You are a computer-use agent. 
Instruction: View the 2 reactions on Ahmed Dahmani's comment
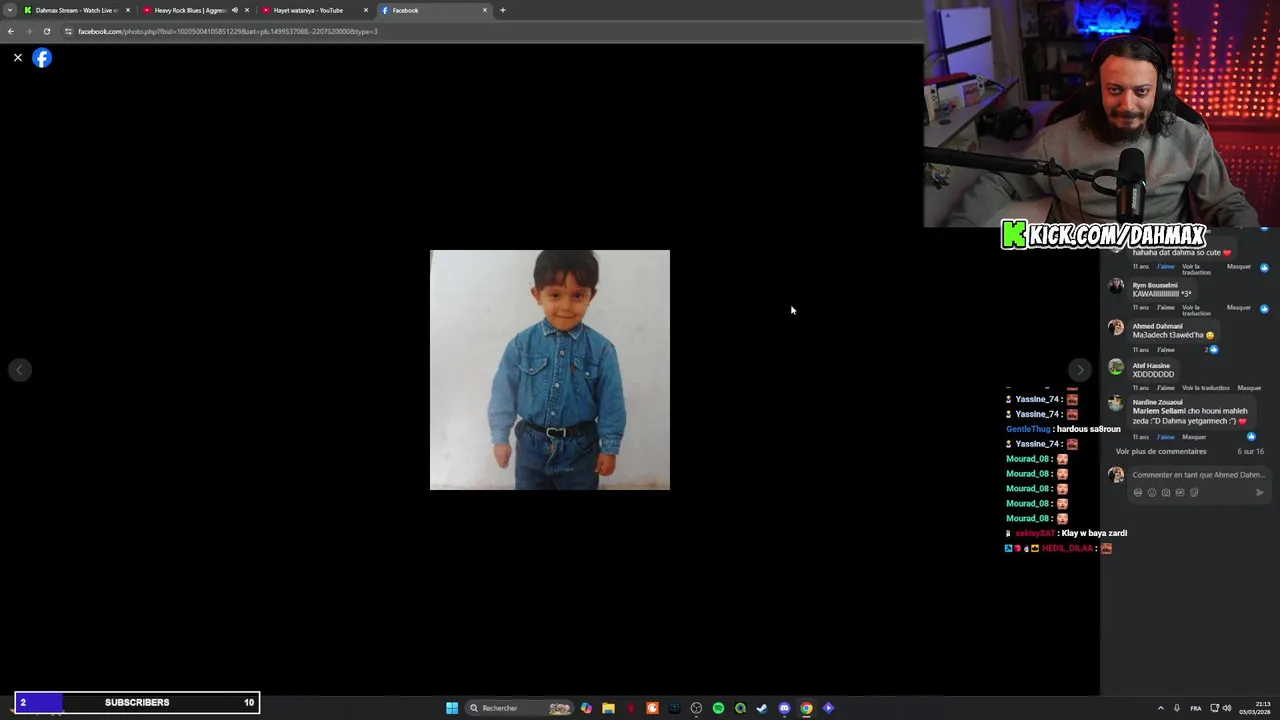coord(1211,350)
